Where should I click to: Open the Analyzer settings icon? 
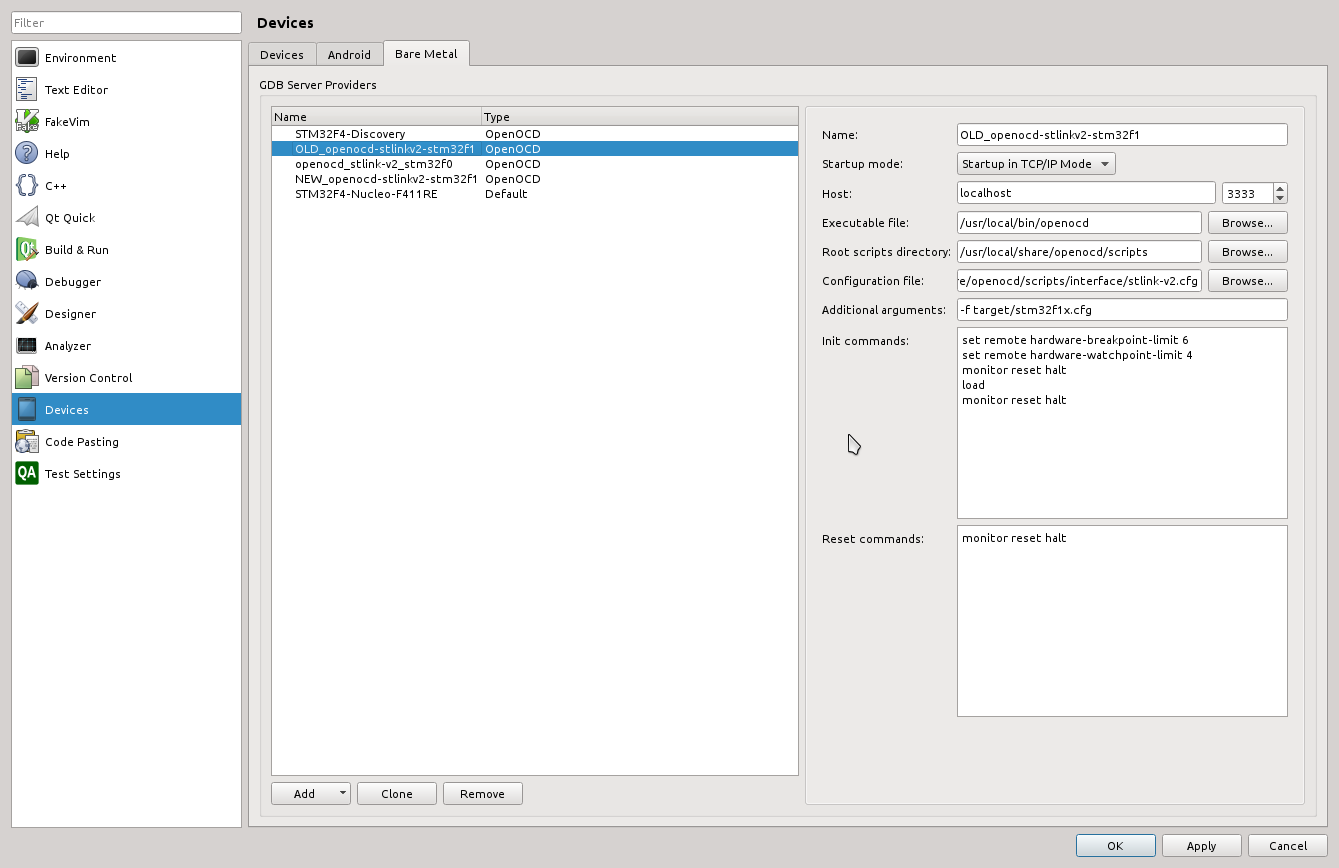(x=27, y=346)
